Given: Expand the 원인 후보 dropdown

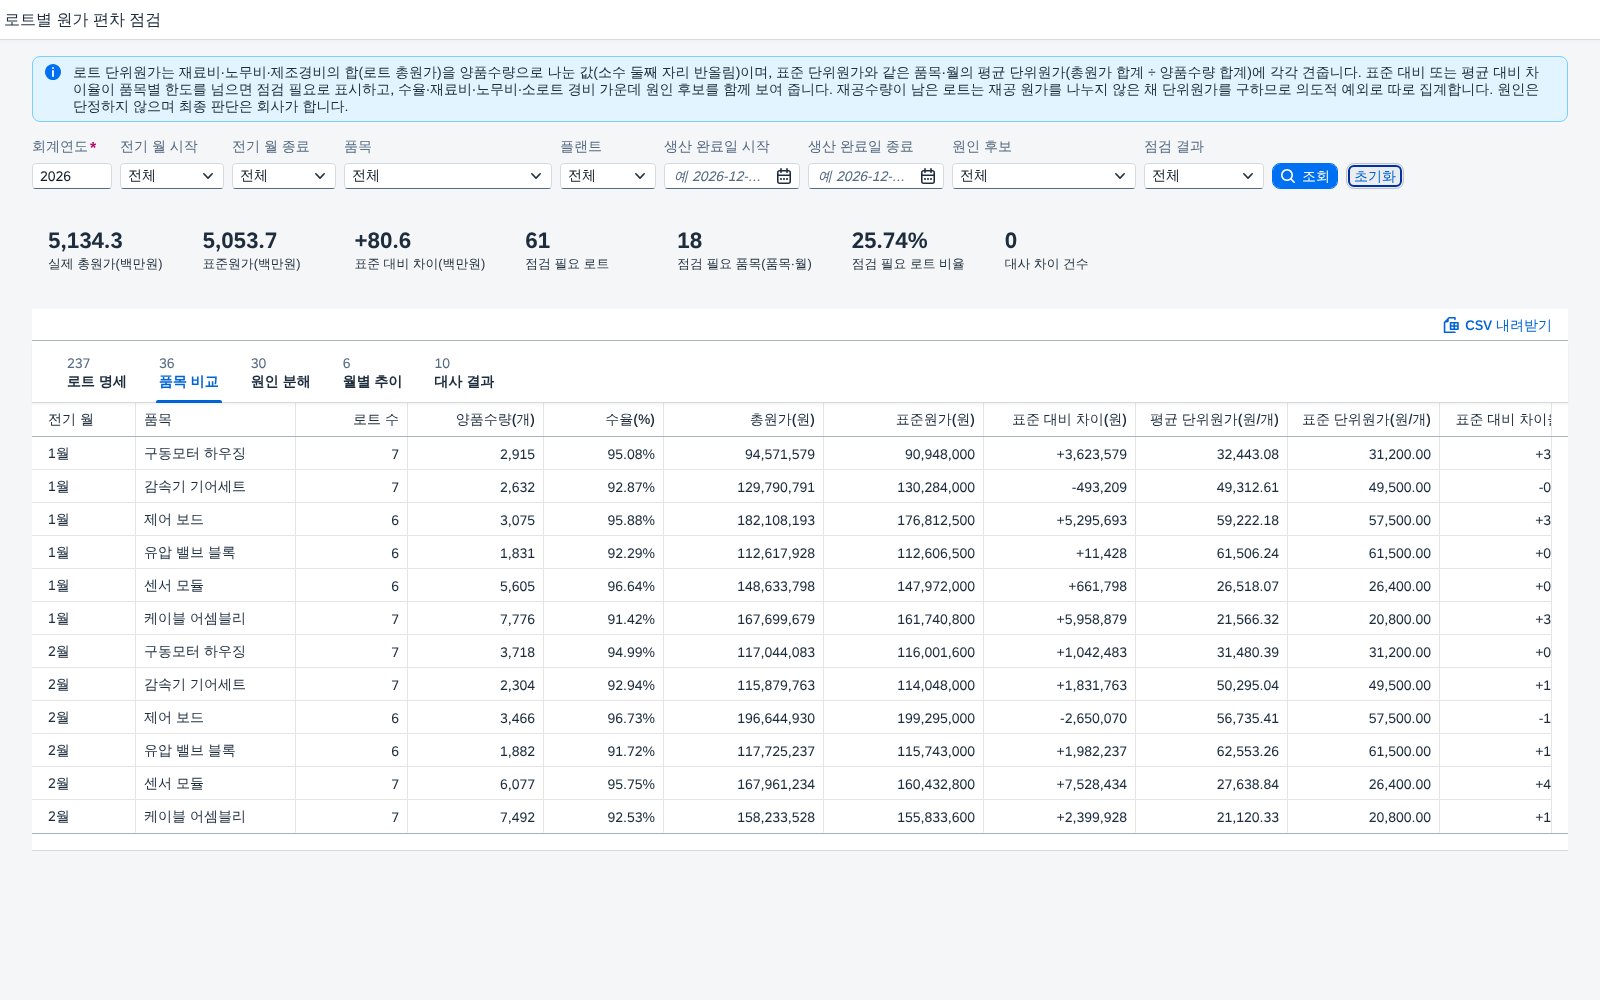Looking at the screenshot, I should tap(1044, 176).
